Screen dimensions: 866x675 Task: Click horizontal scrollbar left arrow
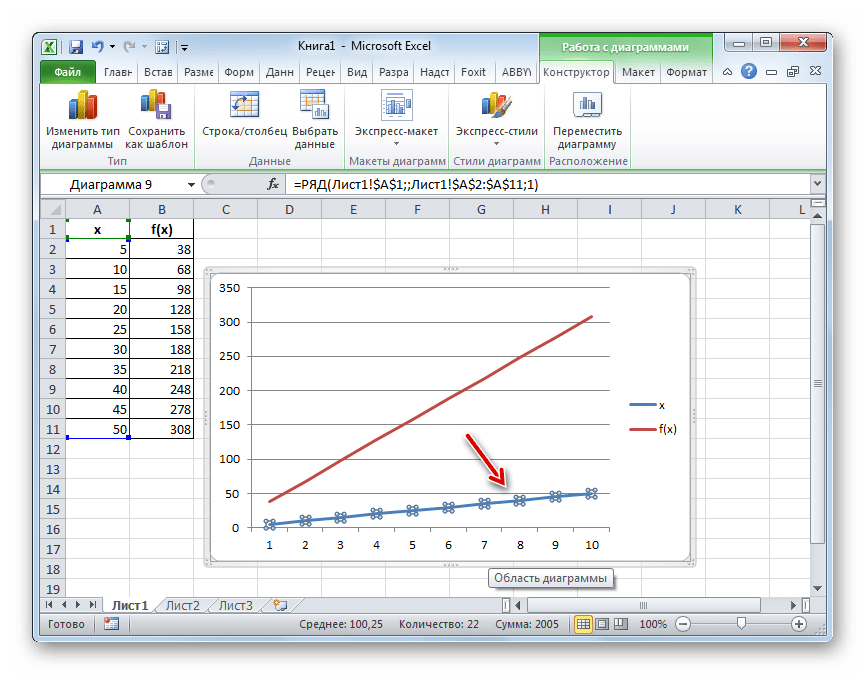click(x=518, y=605)
